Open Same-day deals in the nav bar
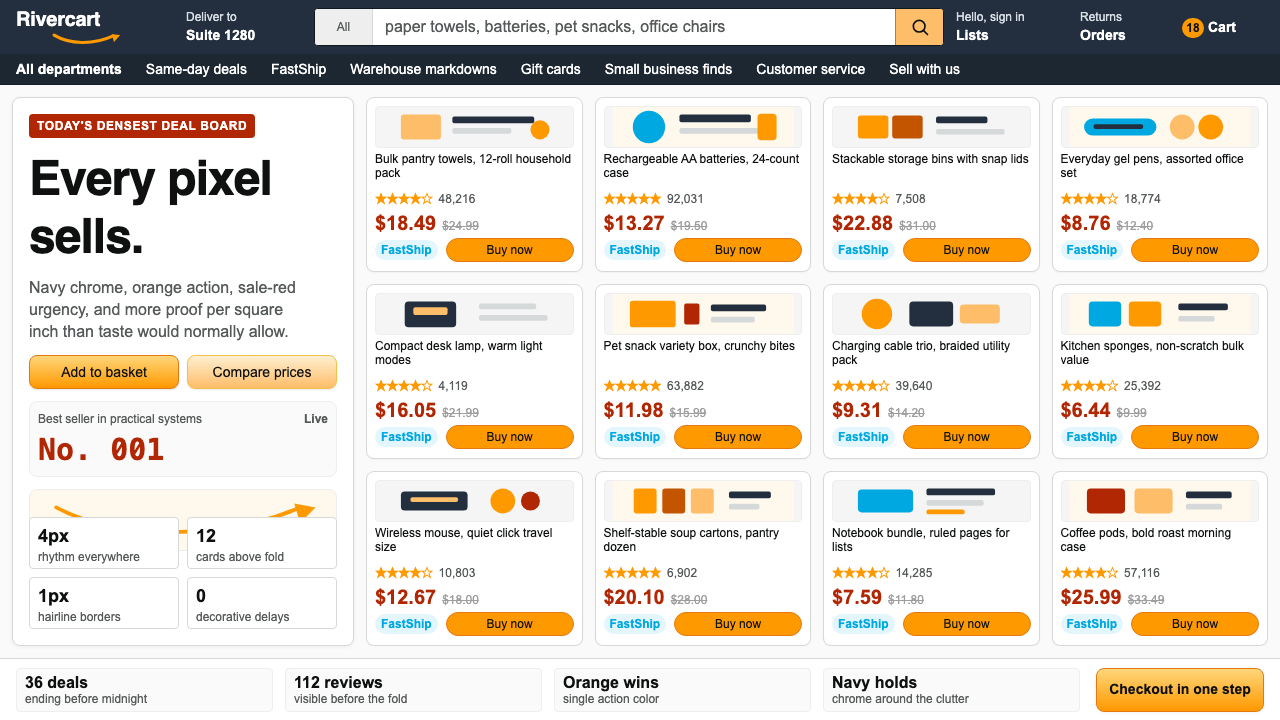1280x720 pixels. [x=196, y=69]
